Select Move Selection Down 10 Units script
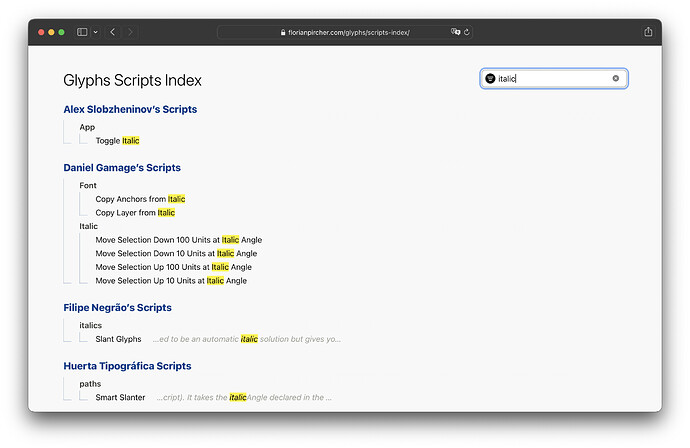The width and height of the screenshot is (690, 448). pos(176,253)
